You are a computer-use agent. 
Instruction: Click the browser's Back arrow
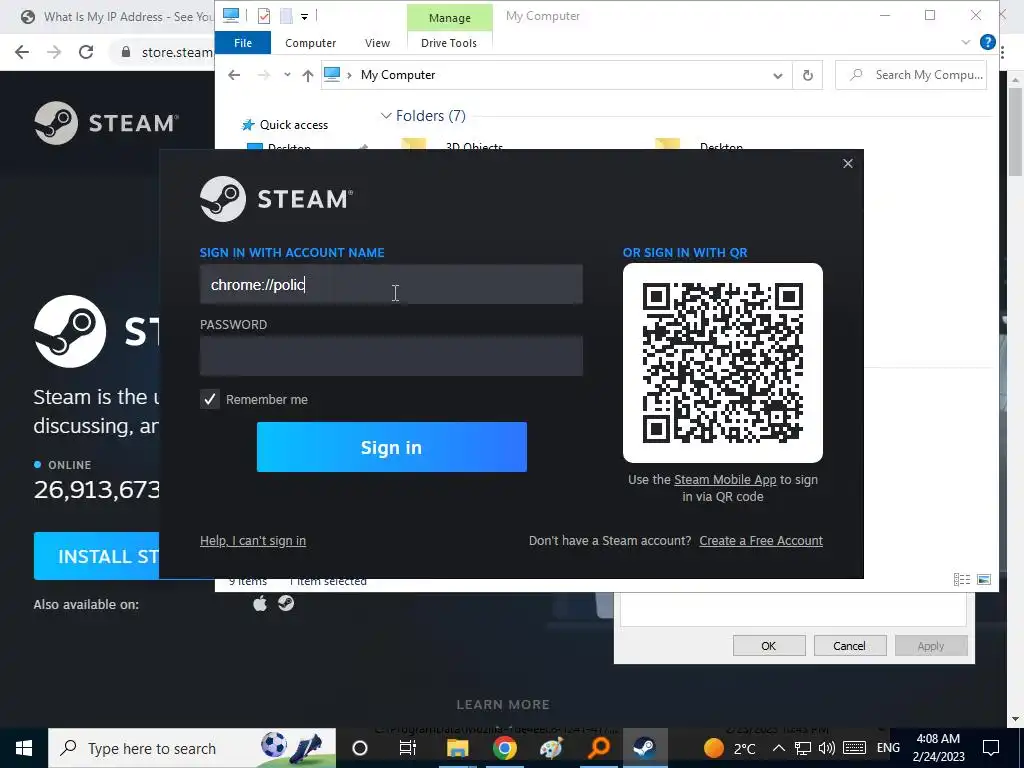coord(22,52)
